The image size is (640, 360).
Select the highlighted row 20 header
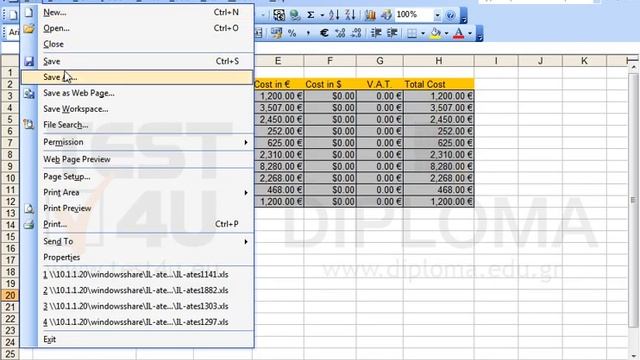10,295
